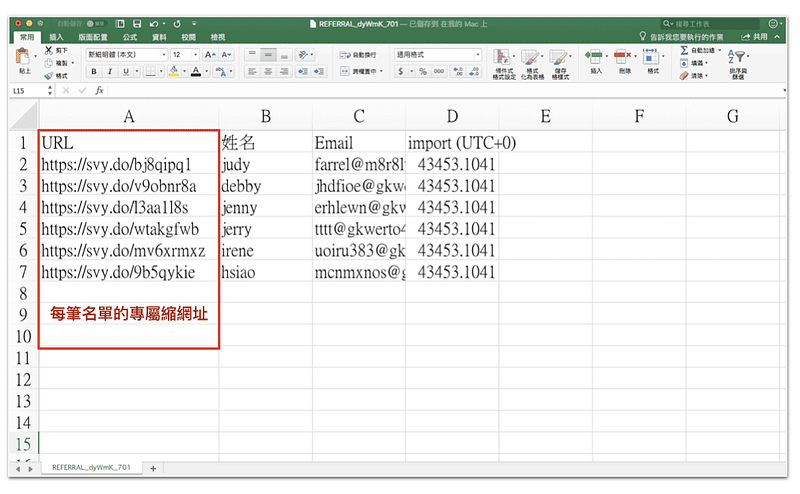Click the Conditional Formatting (條件式格式設定) icon
This screenshot has height=494, width=800.
coord(502,57)
